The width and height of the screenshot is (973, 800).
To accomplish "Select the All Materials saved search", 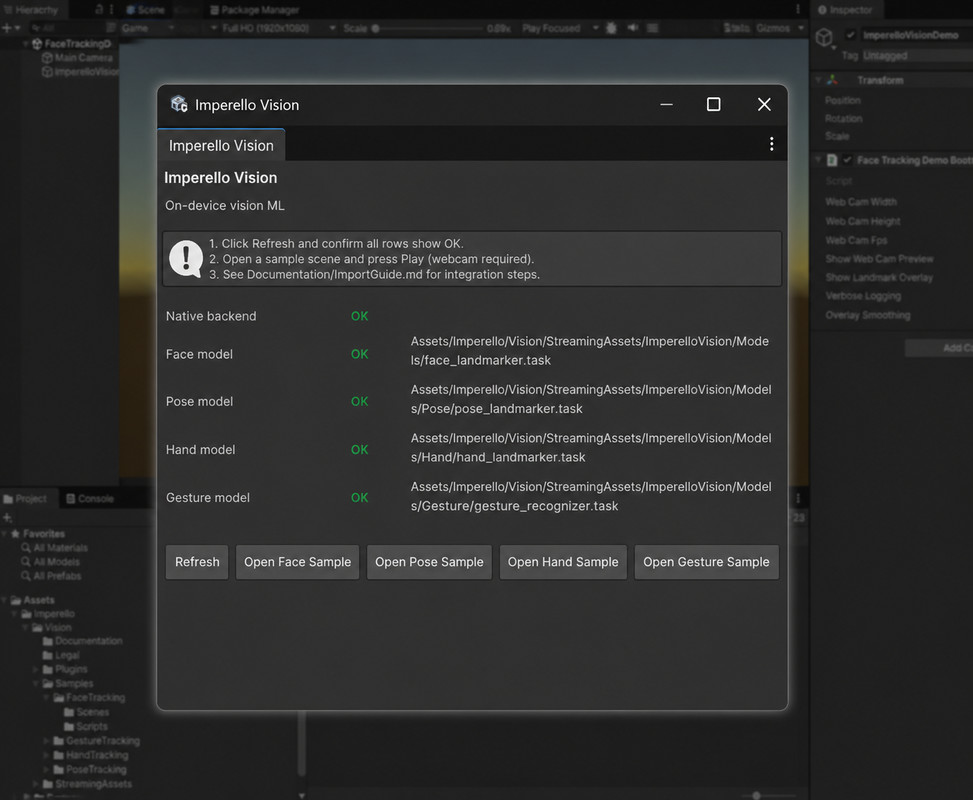I will click(55, 548).
